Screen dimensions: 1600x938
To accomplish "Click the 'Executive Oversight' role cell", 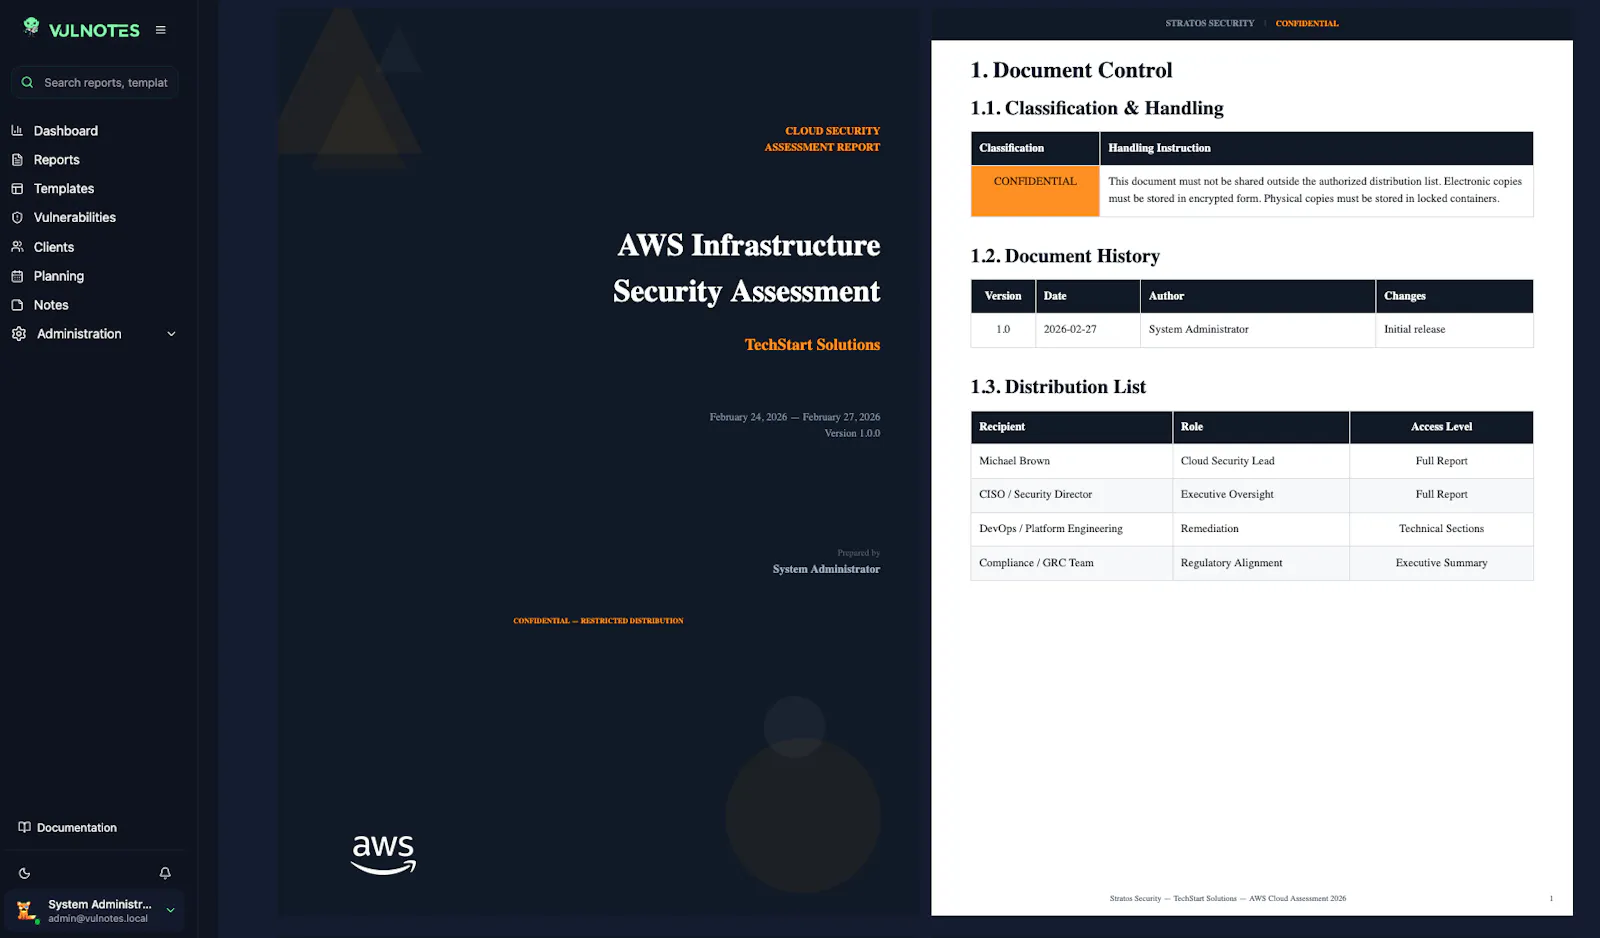I will 1260,494.
